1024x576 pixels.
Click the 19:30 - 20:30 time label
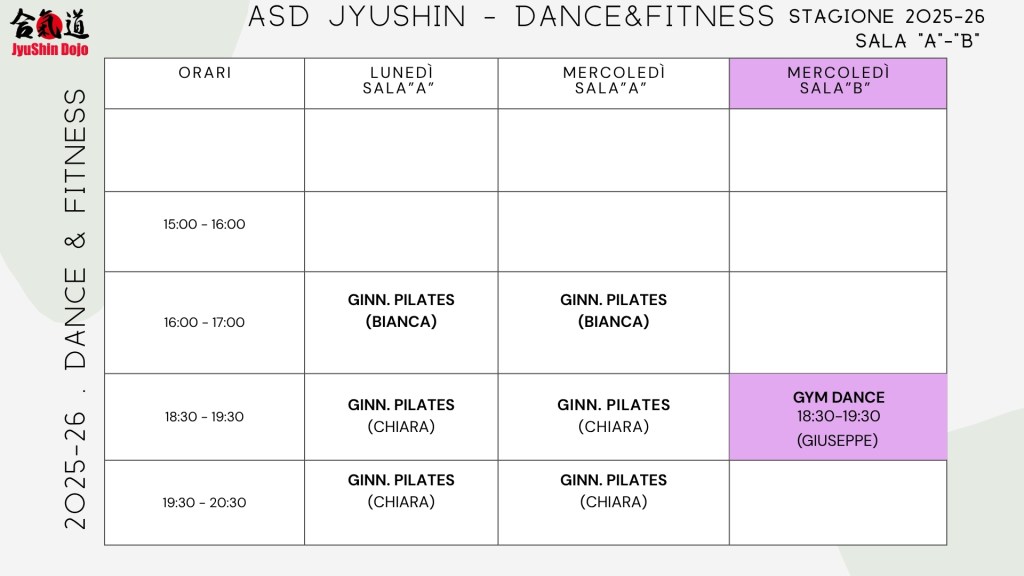click(x=204, y=503)
